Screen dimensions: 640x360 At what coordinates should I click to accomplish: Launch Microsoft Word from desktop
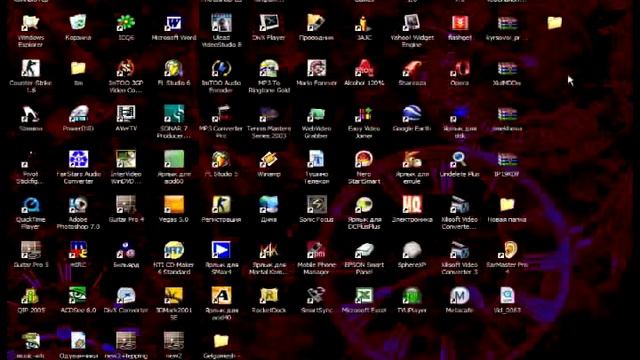point(173,23)
